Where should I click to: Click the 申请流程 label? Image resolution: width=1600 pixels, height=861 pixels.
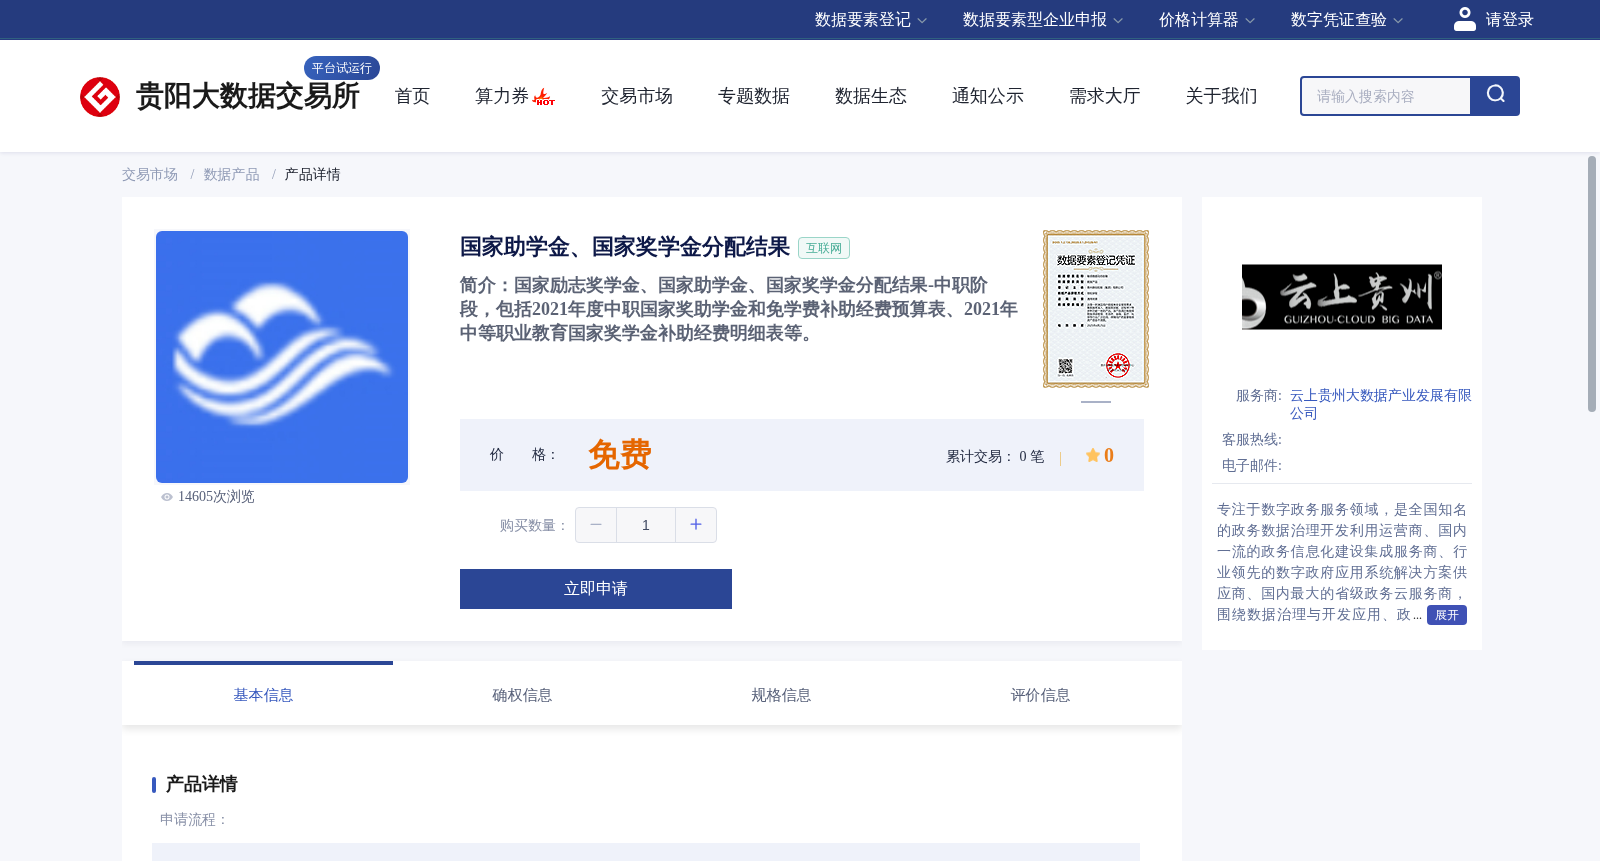coord(194,820)
